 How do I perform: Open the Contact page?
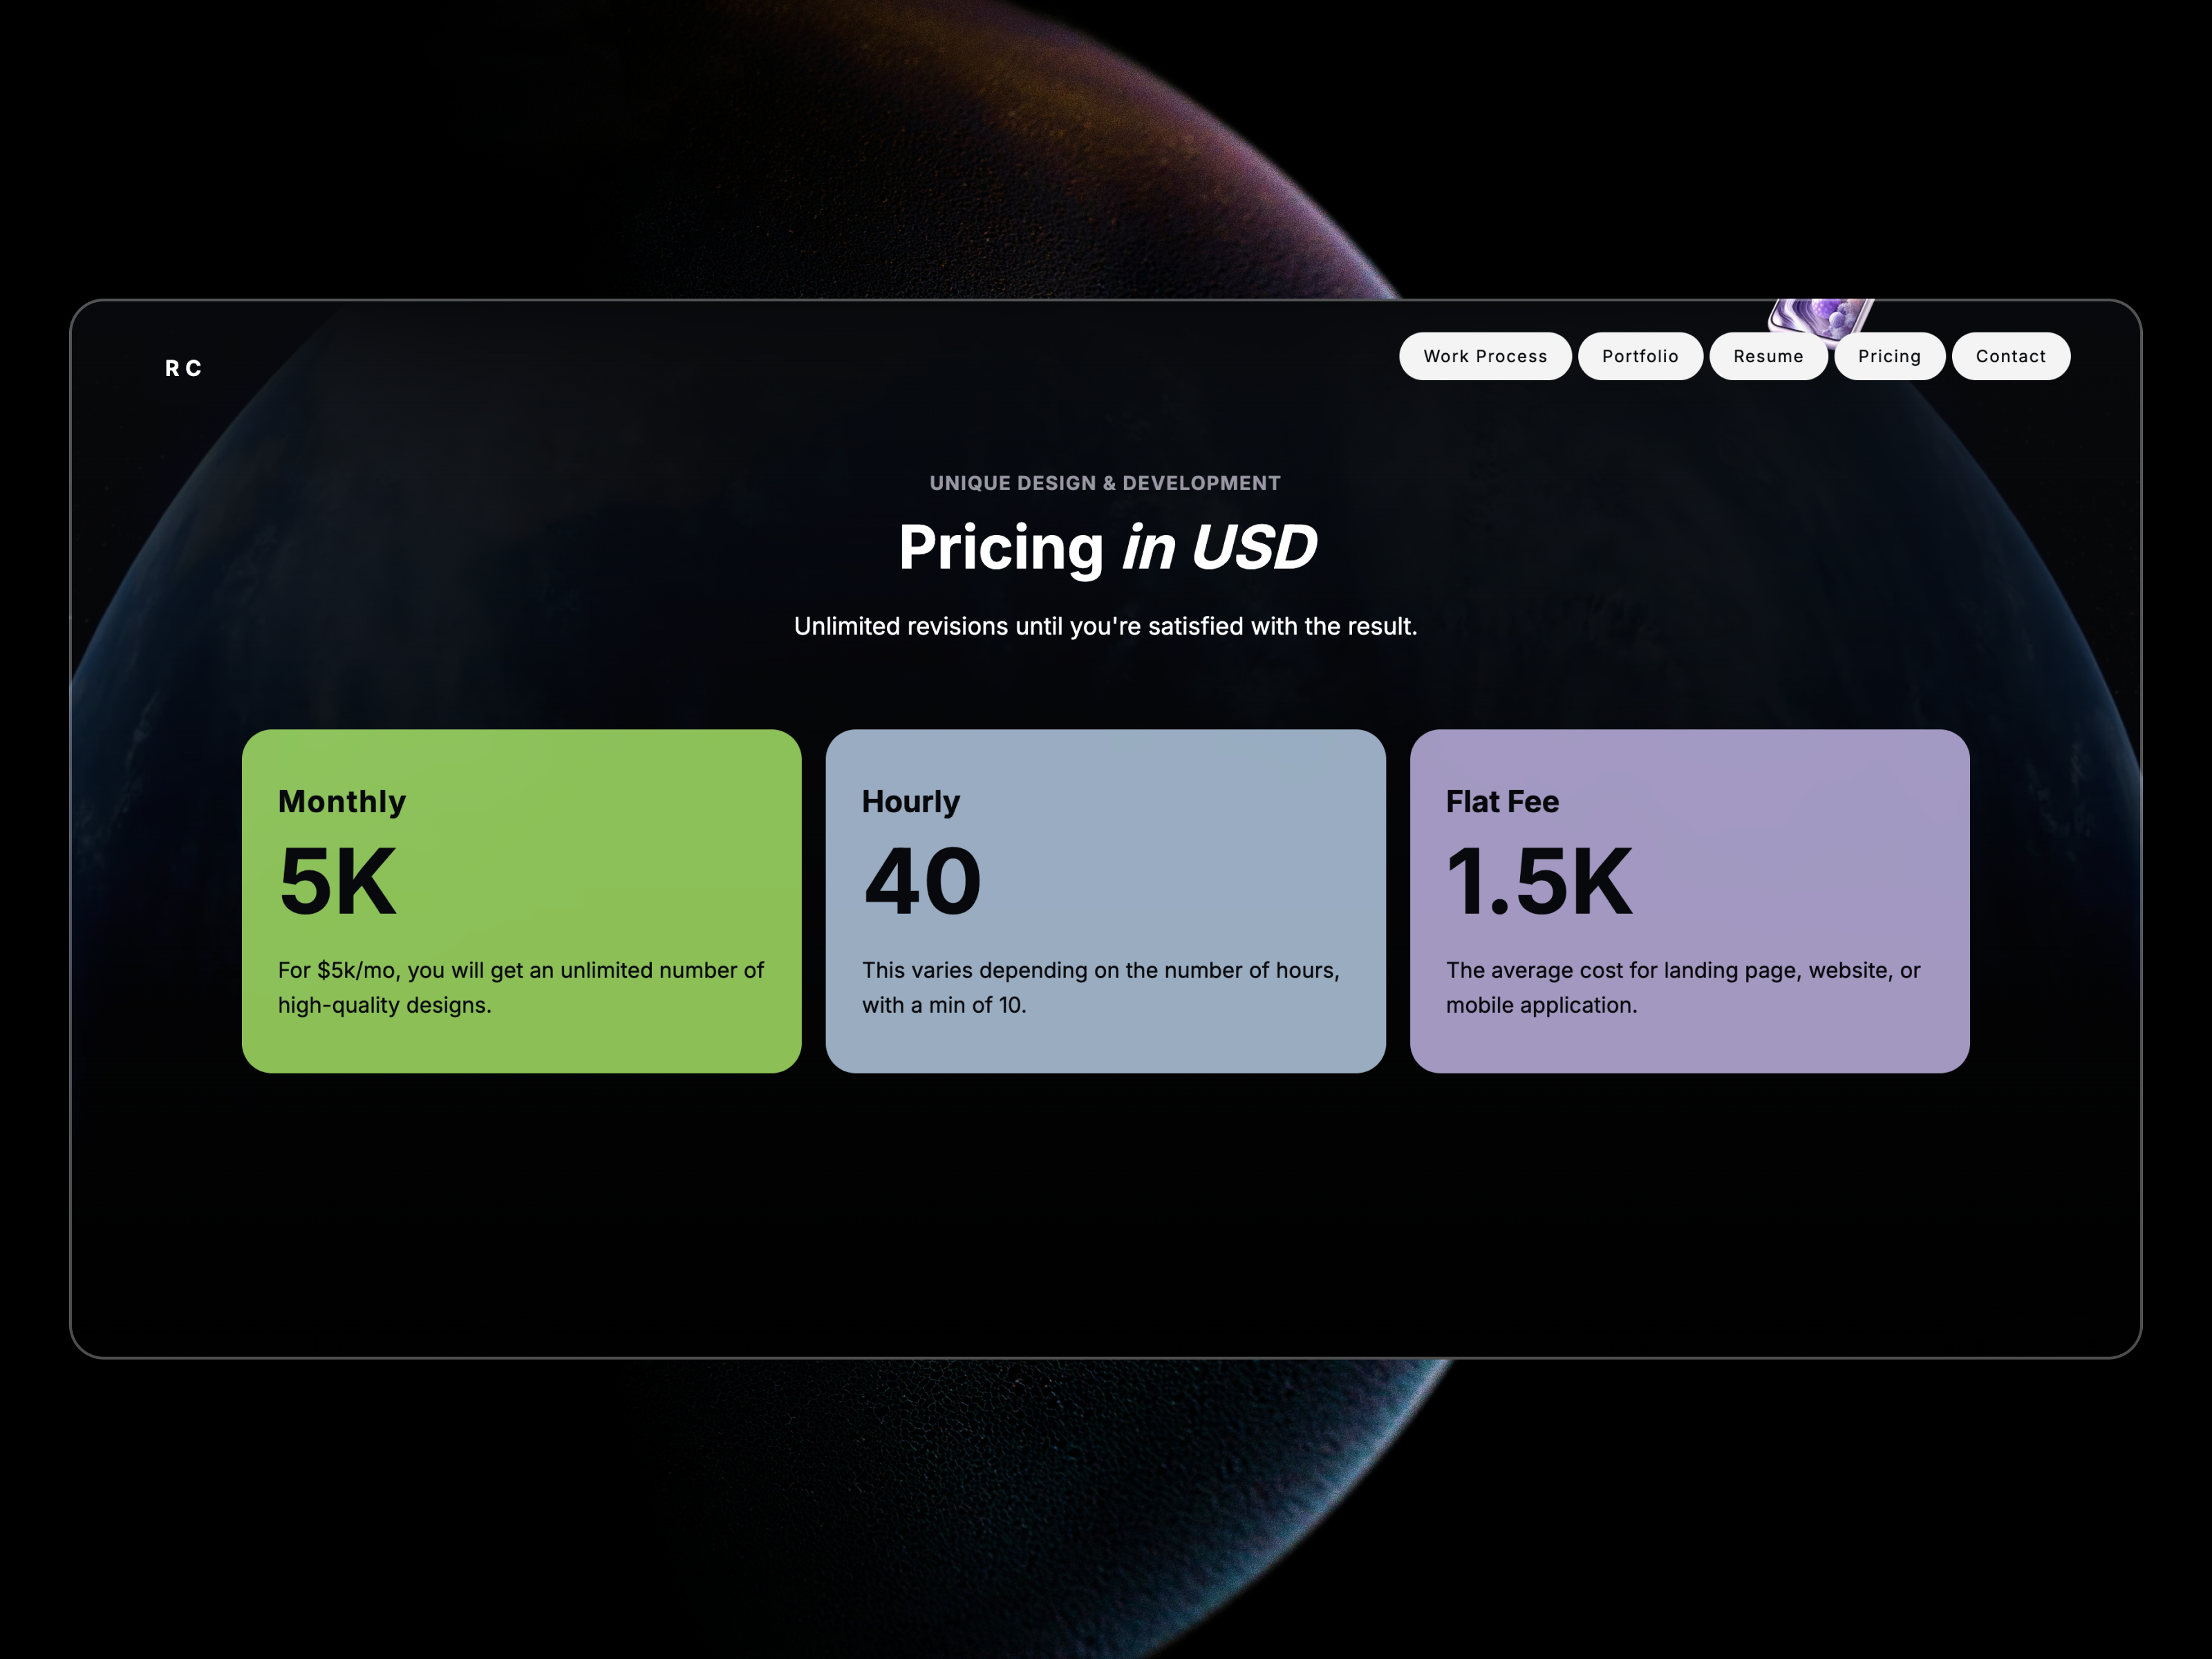(2010, 355)
